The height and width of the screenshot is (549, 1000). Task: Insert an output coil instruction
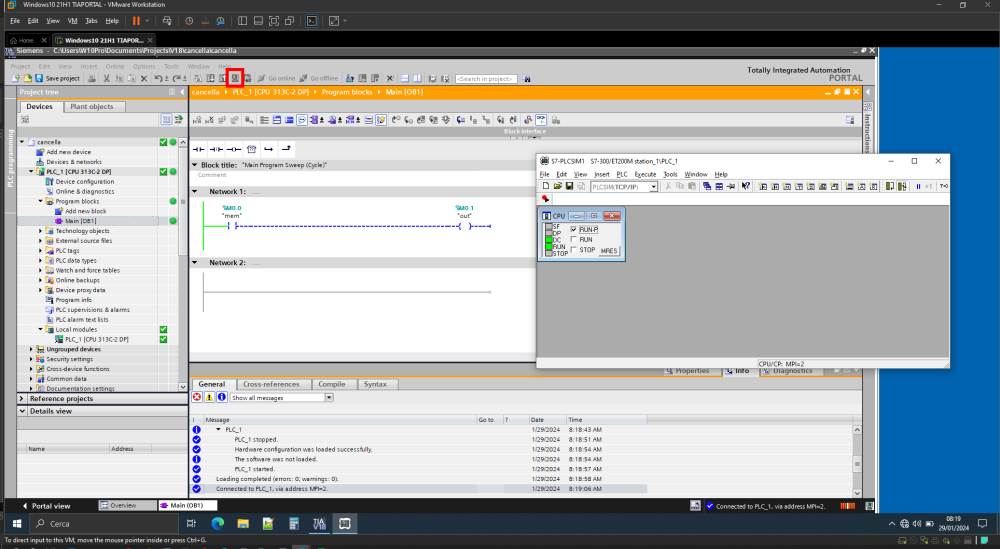coord(234,149)
